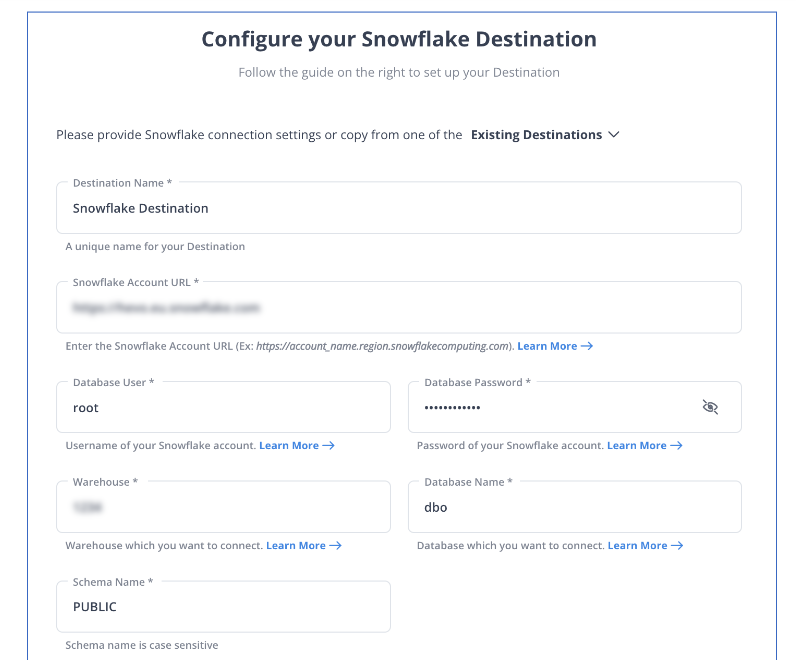Click arrow icon after Database Learn More
Viewport: 796px width, 660px height.
tap(677, 545)
